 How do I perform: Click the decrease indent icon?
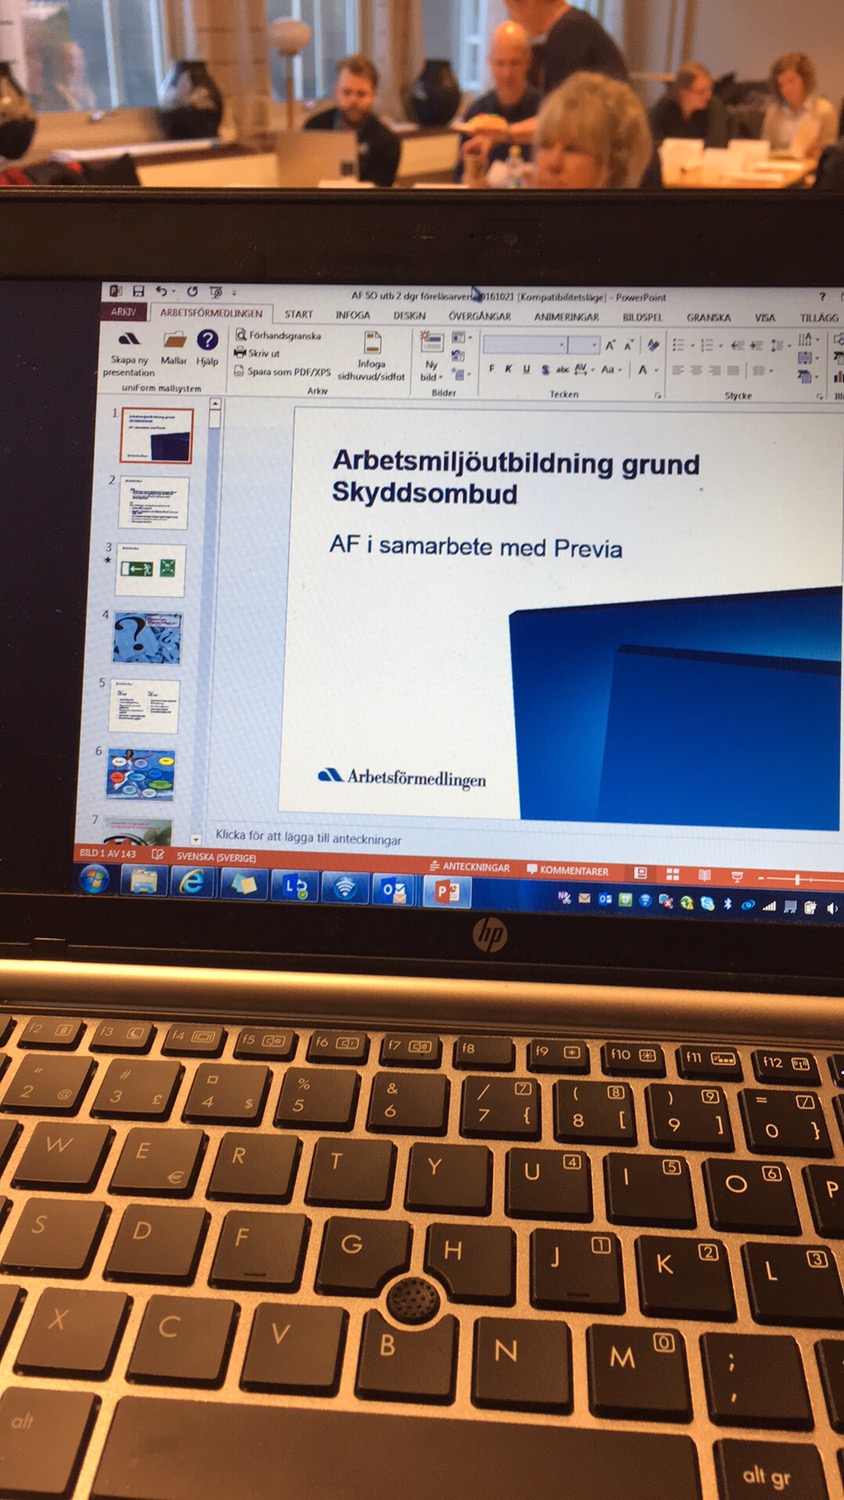(737, 345)
